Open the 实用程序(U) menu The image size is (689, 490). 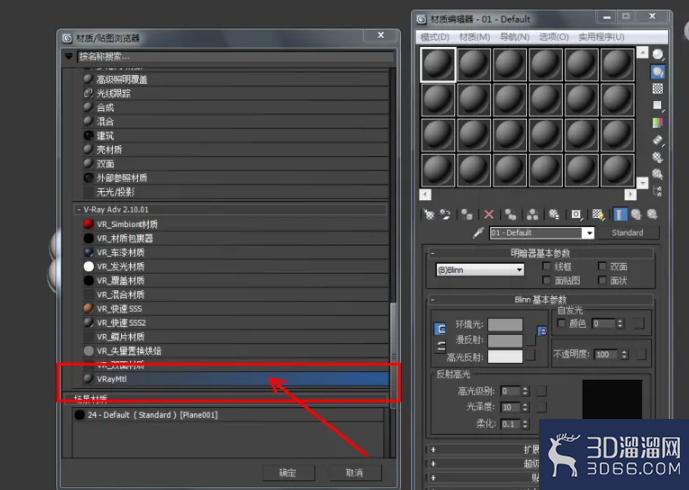[601, 37]
